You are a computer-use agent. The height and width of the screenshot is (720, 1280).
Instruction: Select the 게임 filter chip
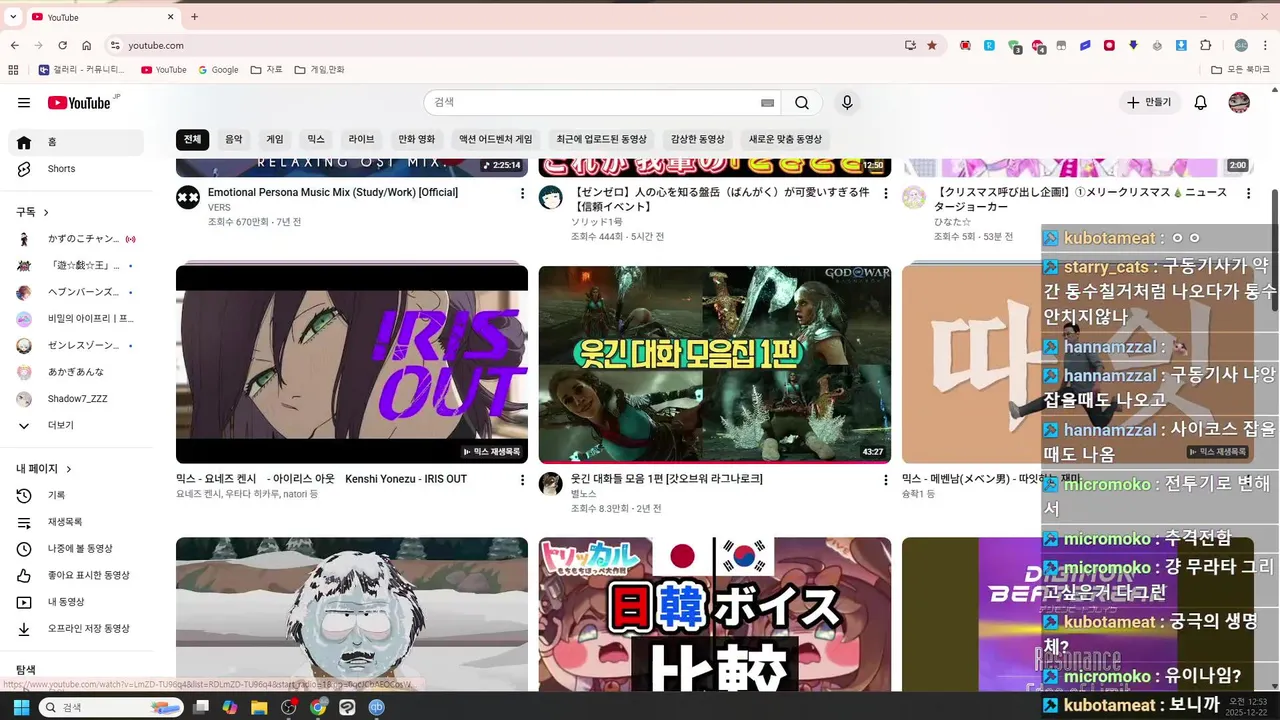point(274,139)
